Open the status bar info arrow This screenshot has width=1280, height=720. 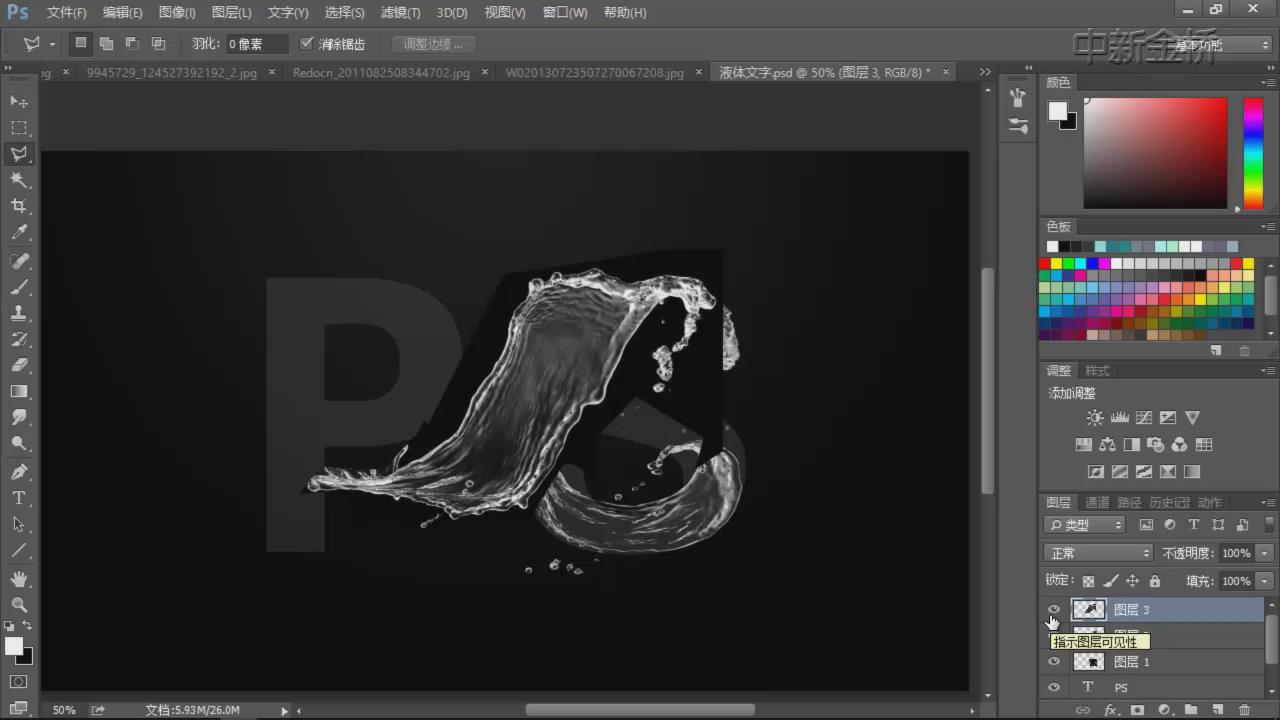click(285, 710)
